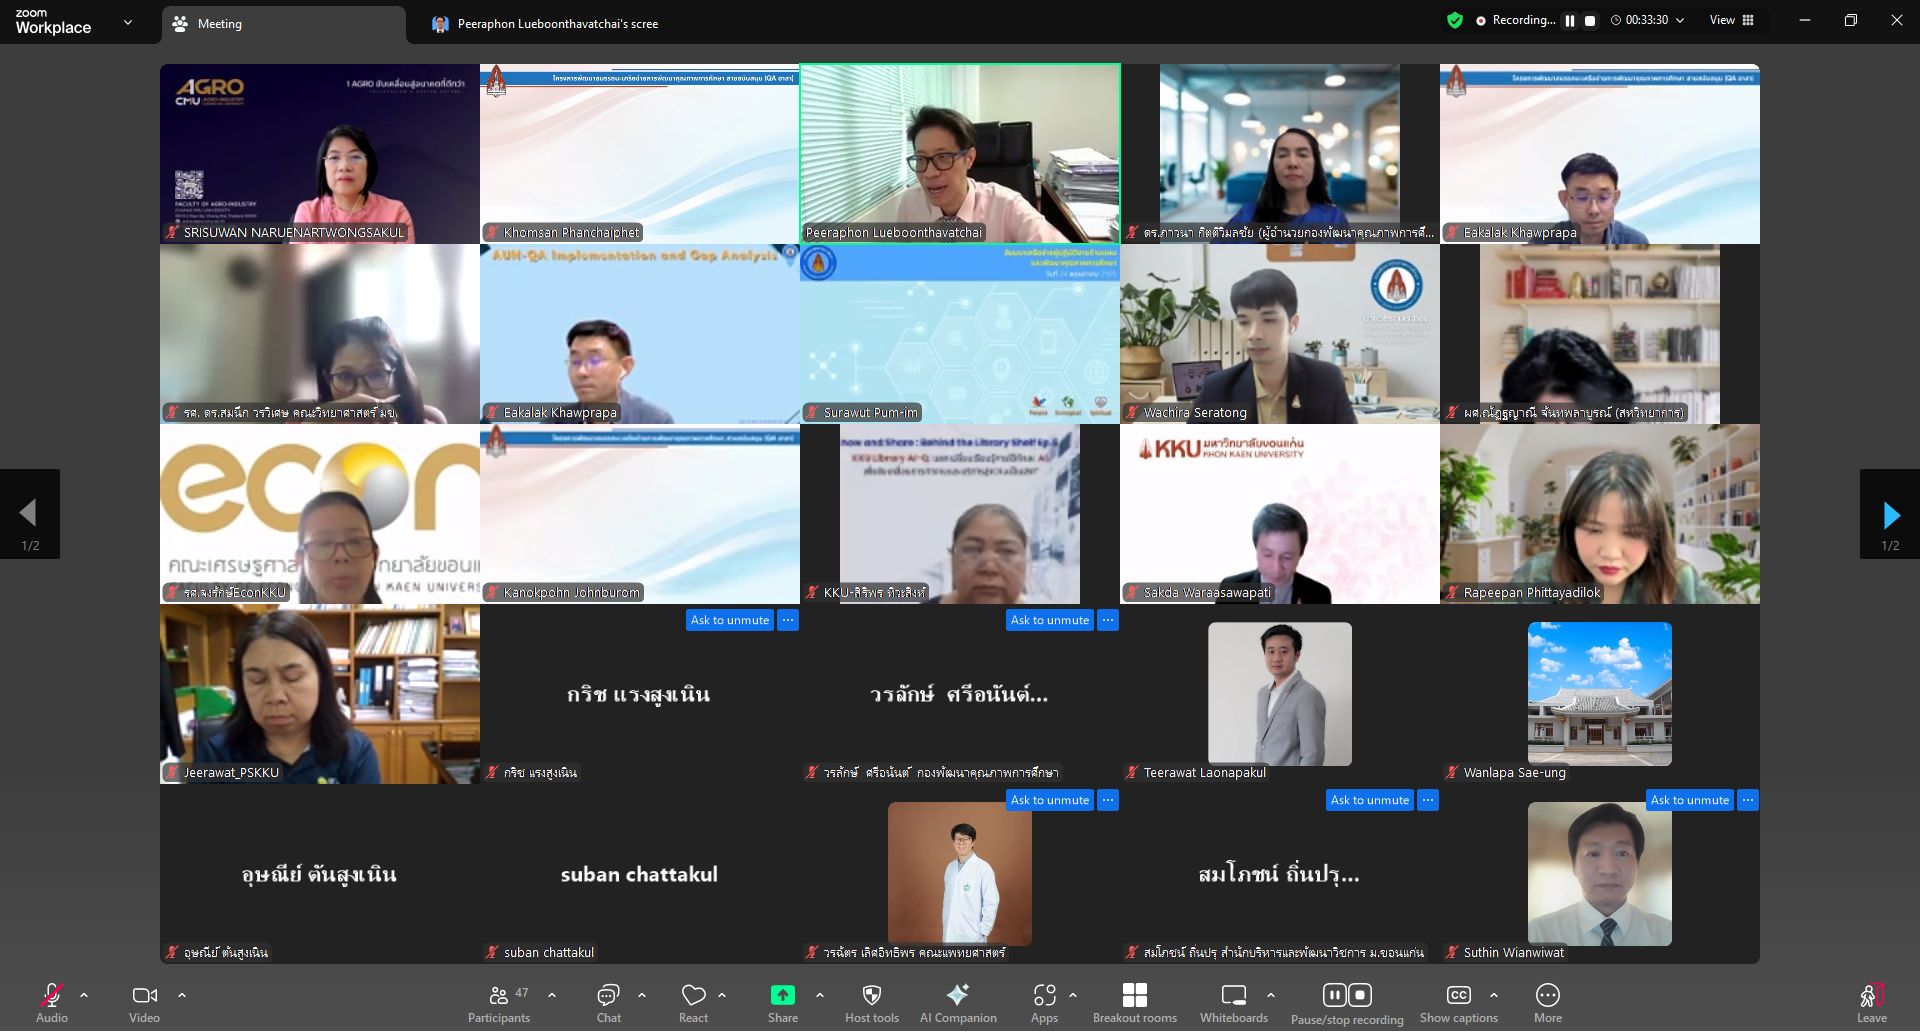Click the green Share screen icon
This screenshot has width=1920, height=1032.
(x=782, y=995)
